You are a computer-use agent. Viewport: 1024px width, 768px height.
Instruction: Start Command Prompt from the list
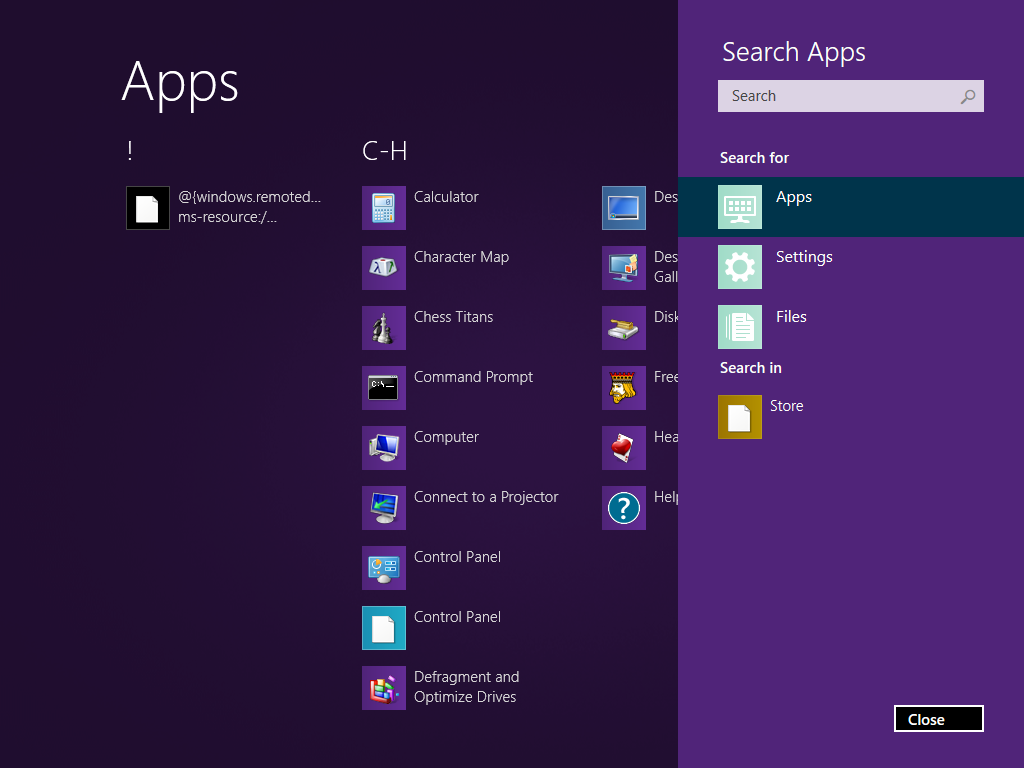383,388
